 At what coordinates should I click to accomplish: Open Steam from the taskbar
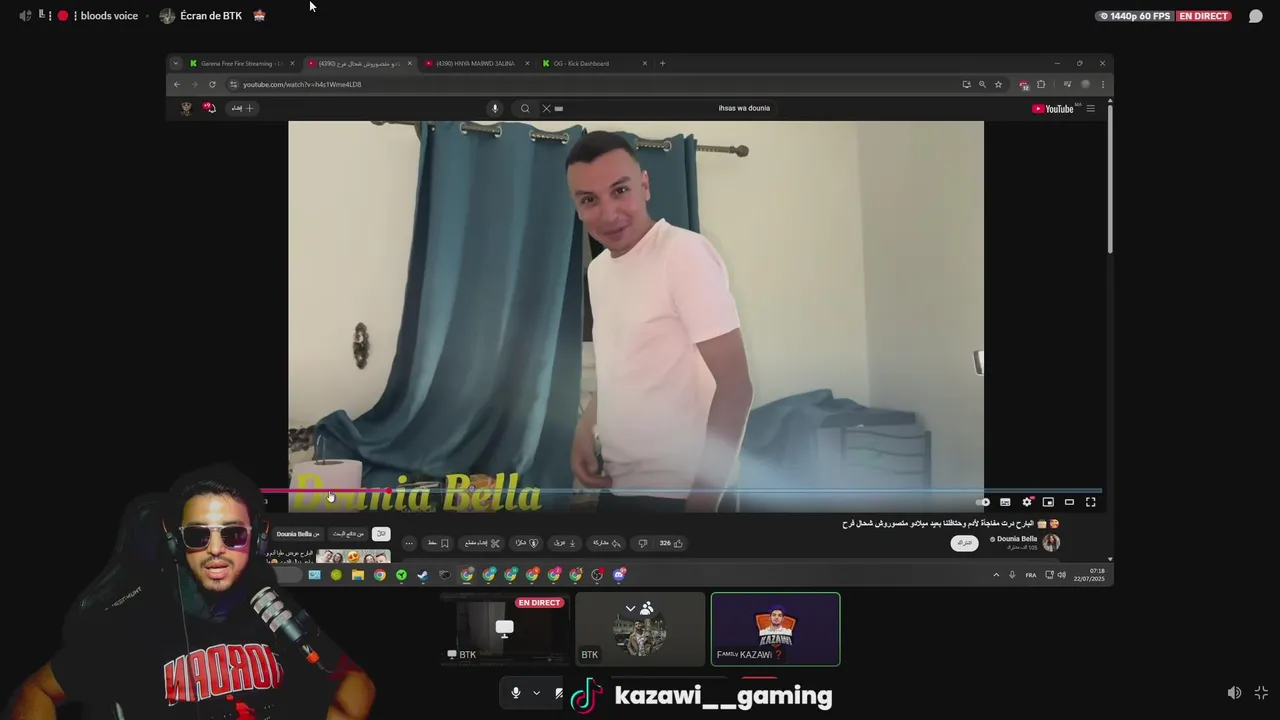(423, 575)
